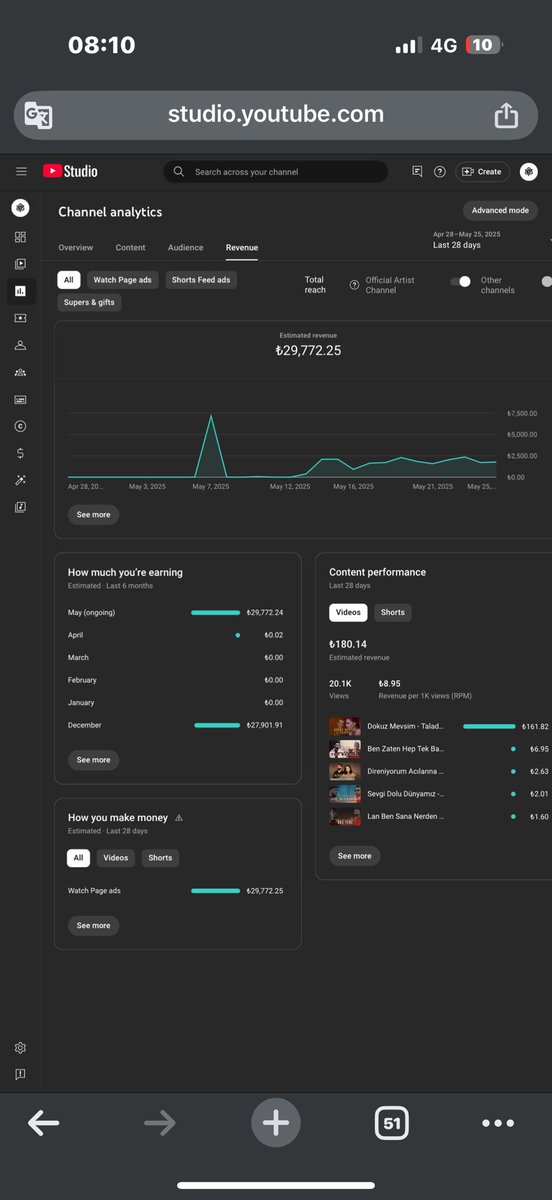
Task: Tap the studio.youtube.com address bar
Action: (276, 115)
